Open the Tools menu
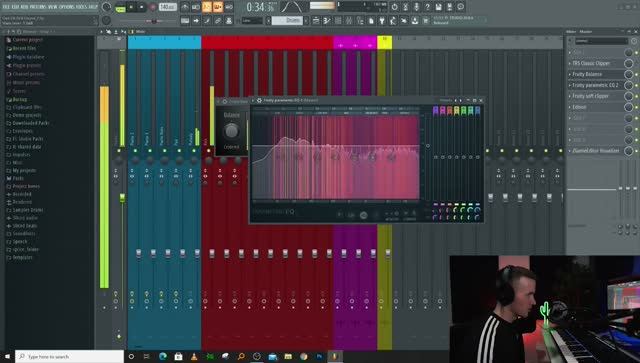Image resolution: width=640 pixels, height=363 pixels. click(x=82, y=7)
